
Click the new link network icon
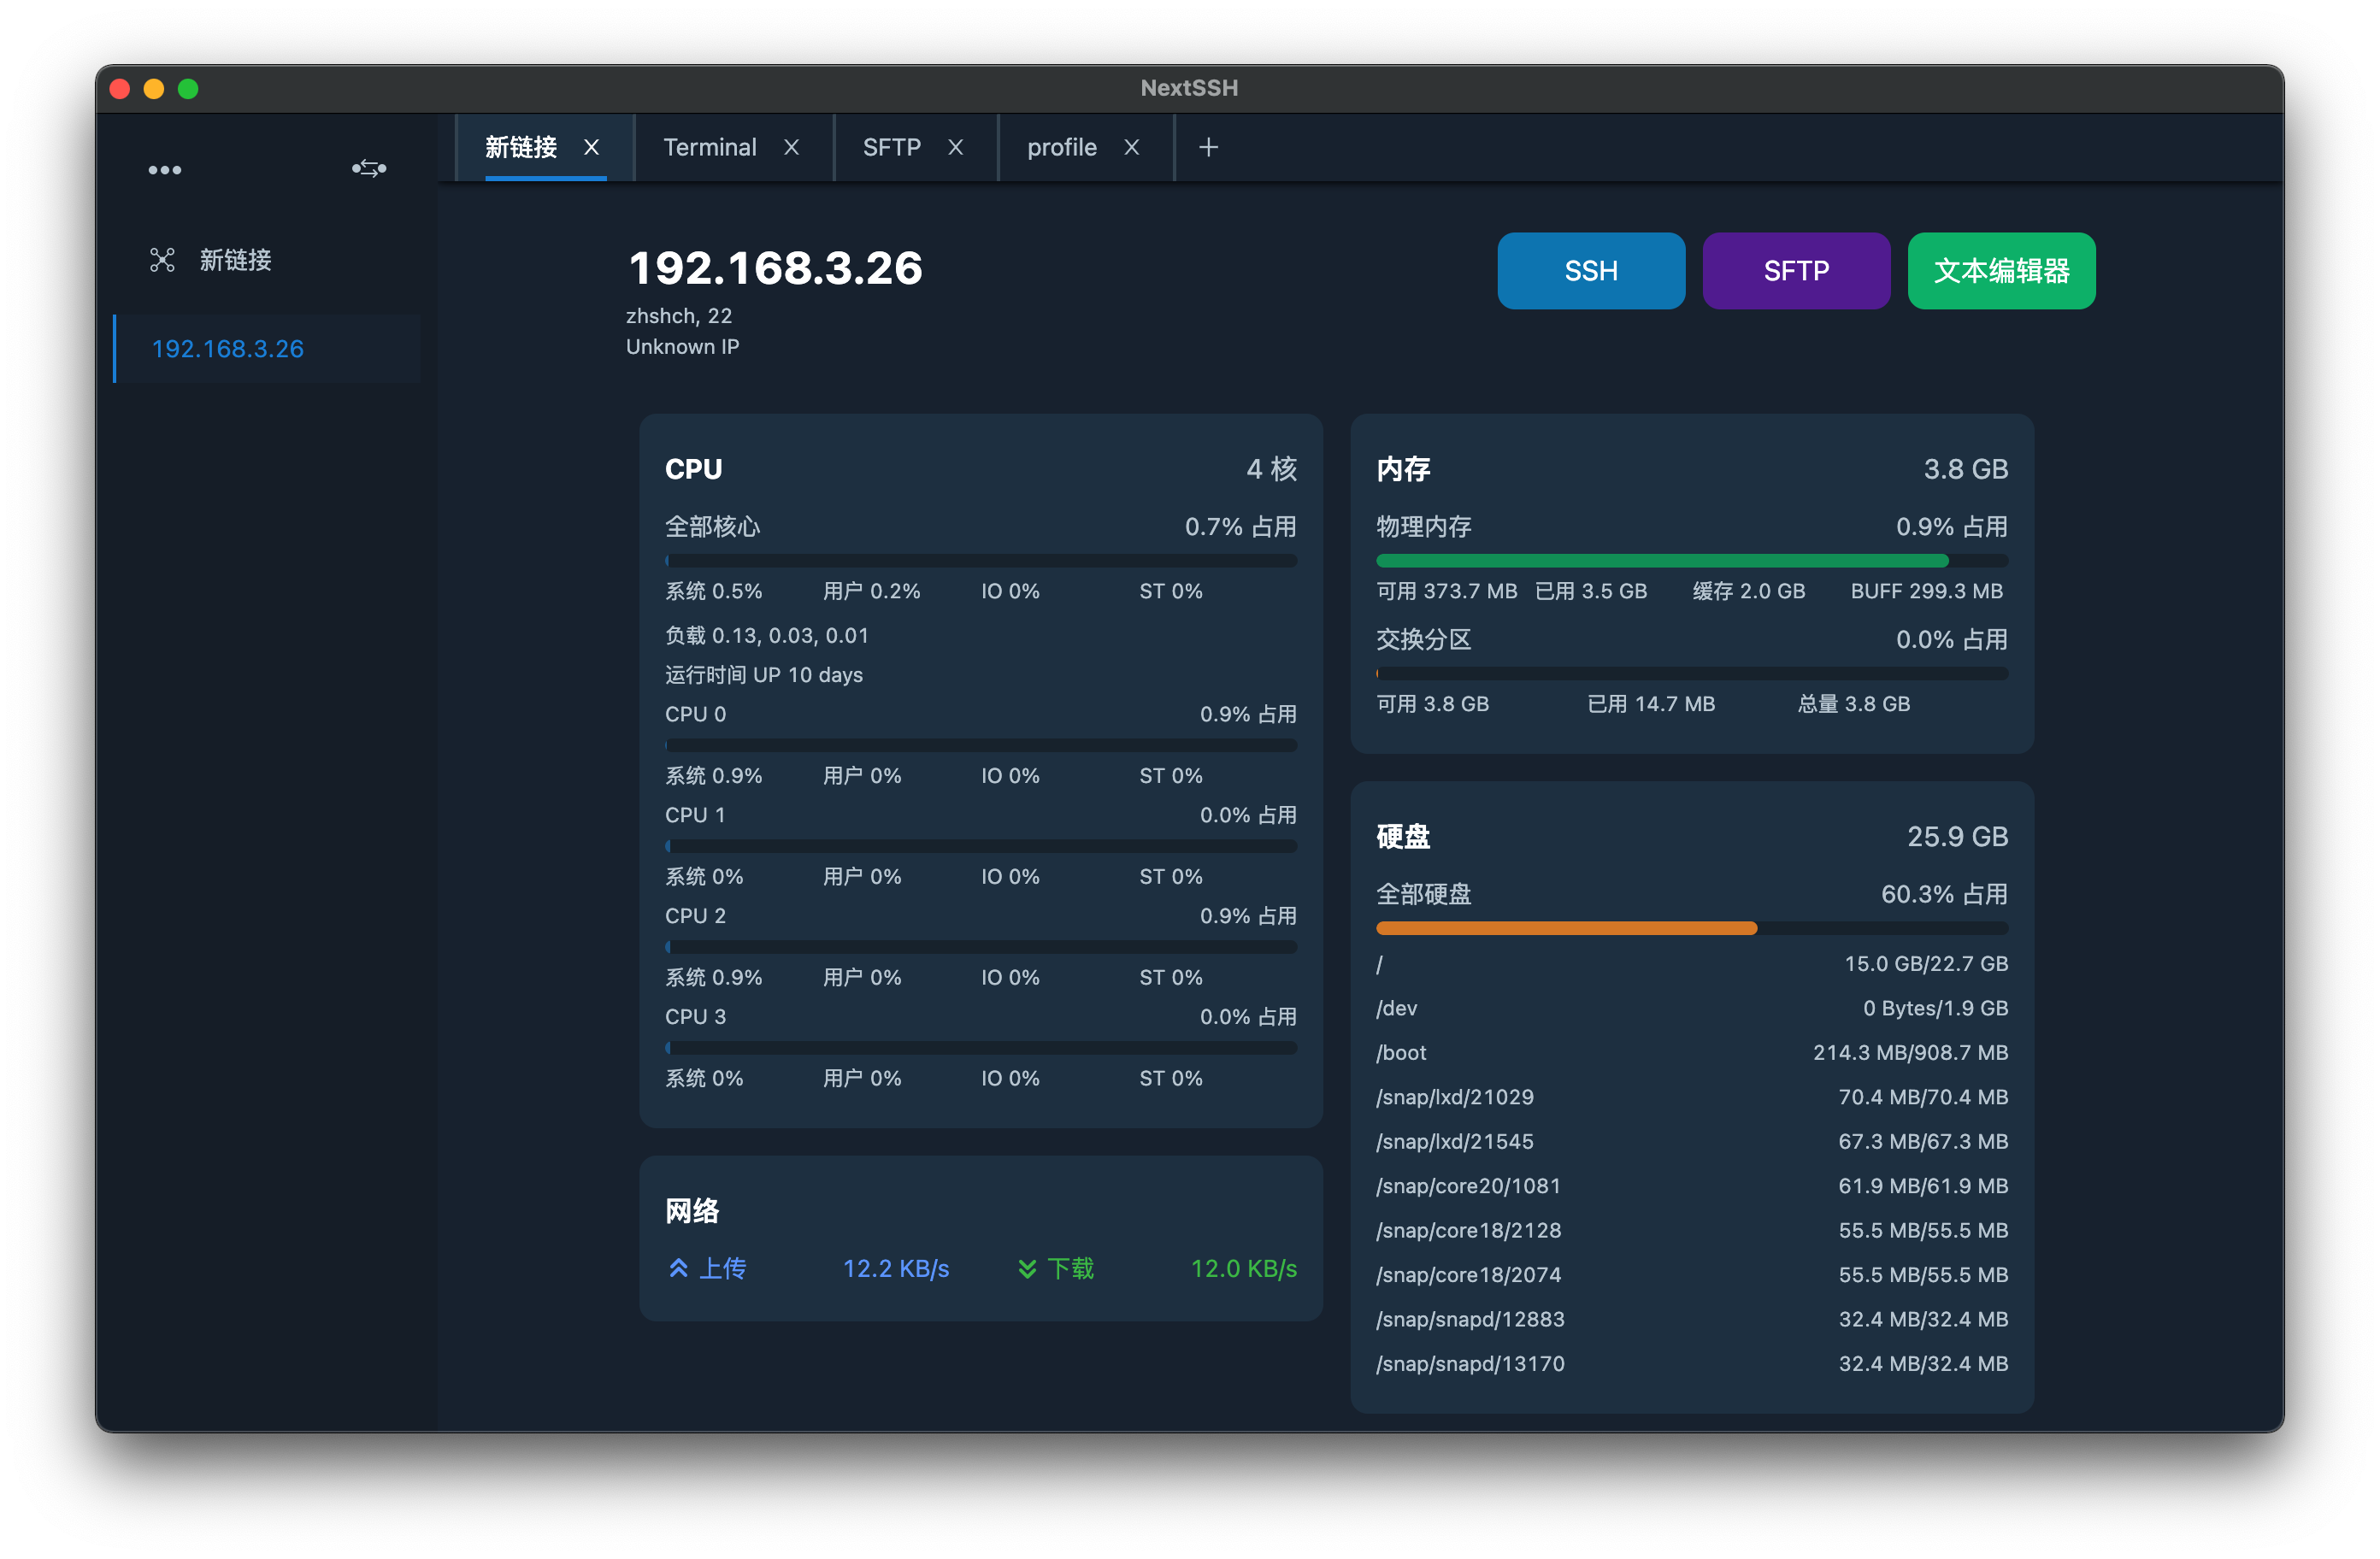coord(162,260)
